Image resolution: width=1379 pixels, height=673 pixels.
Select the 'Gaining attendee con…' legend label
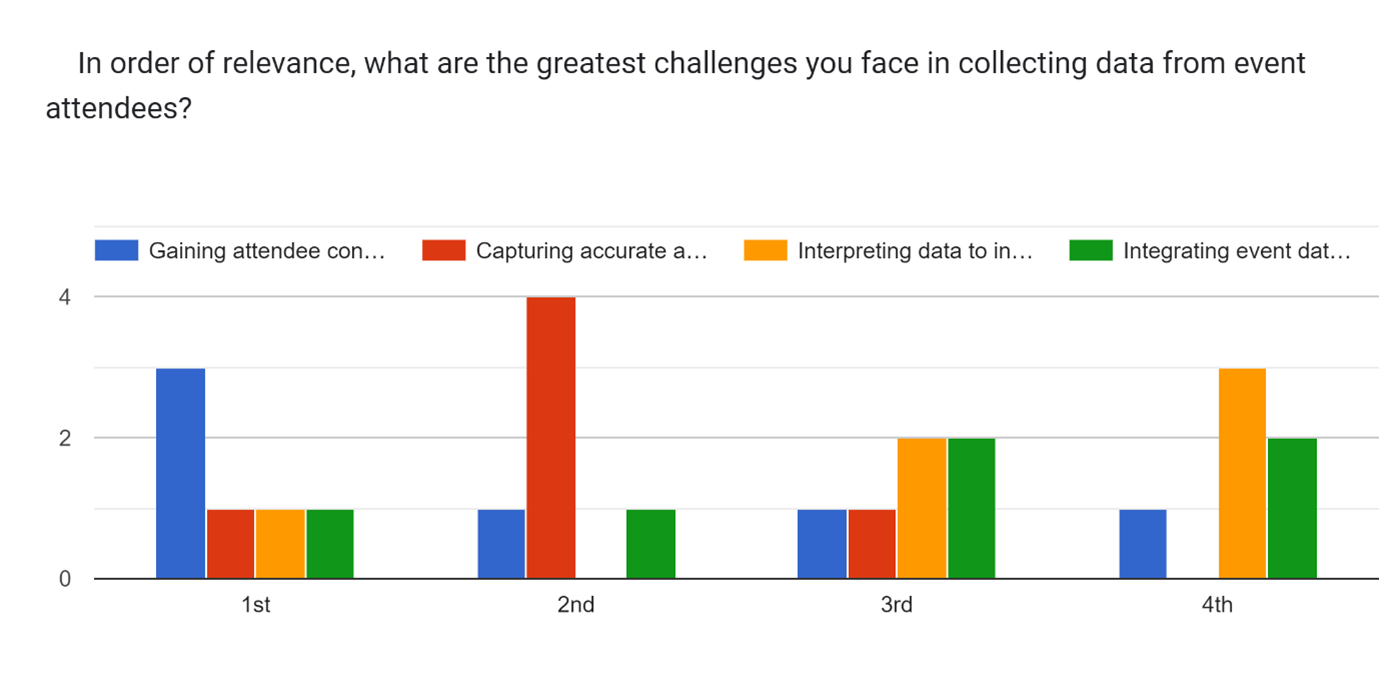pos(266,251)
